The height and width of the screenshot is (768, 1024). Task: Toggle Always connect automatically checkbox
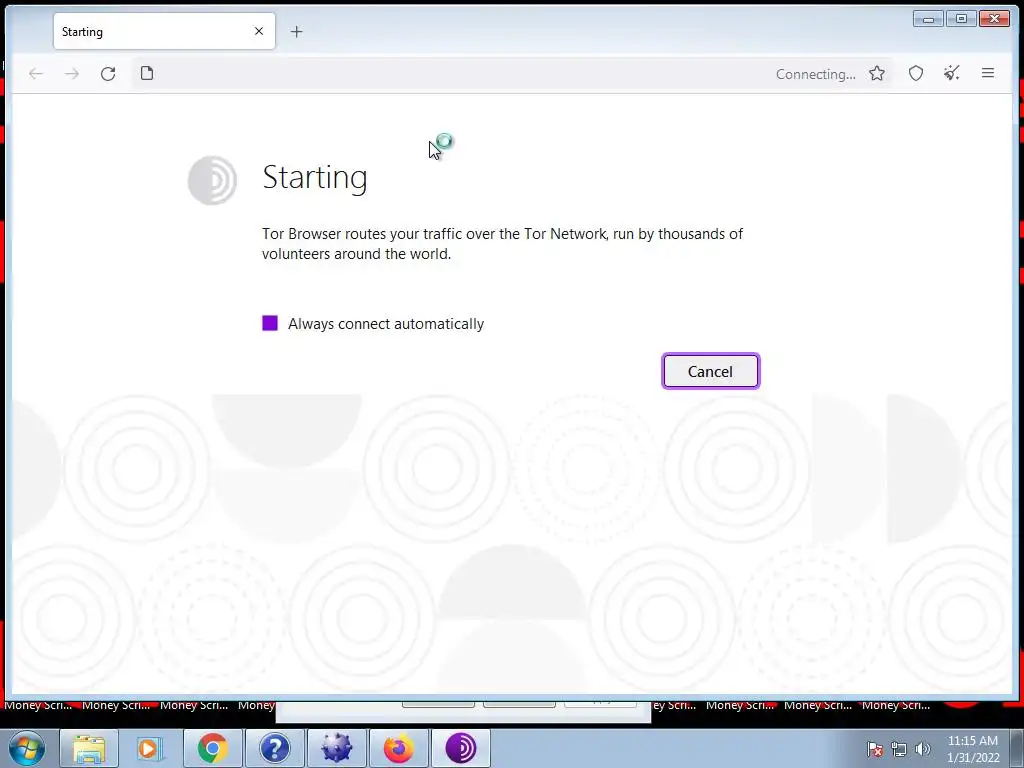tap(270, 323)
